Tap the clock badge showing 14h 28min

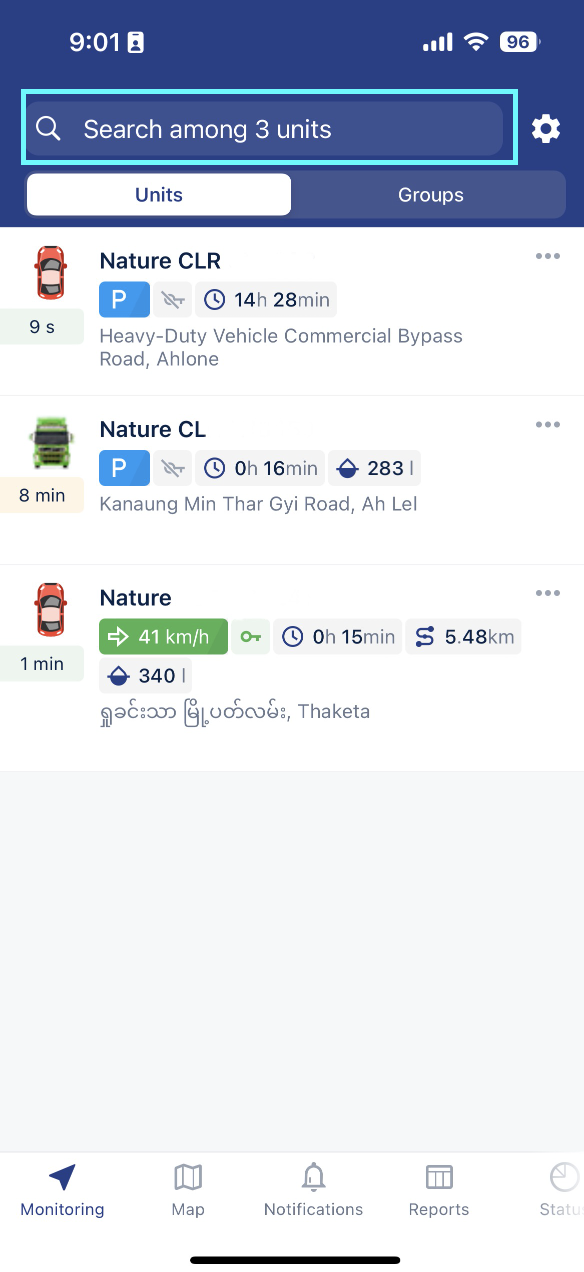266,299
